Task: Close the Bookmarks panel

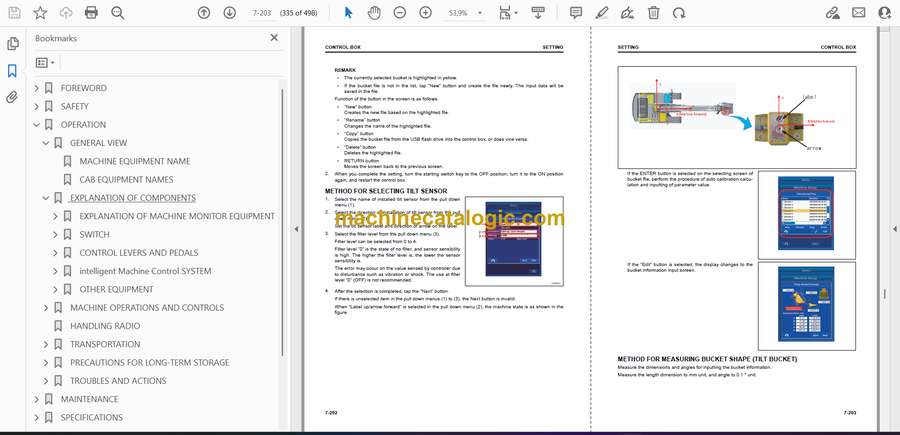Action: pos(274,38)
